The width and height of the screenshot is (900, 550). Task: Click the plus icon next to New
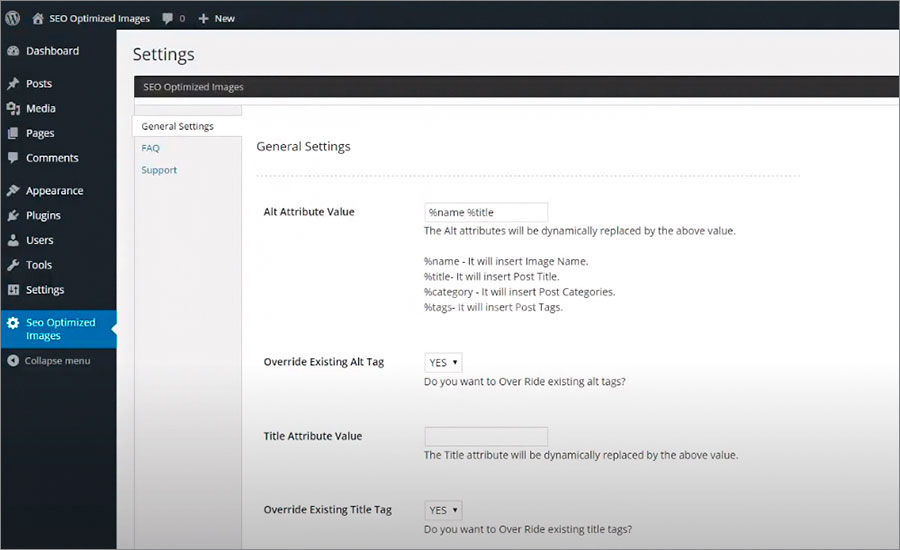203,18
